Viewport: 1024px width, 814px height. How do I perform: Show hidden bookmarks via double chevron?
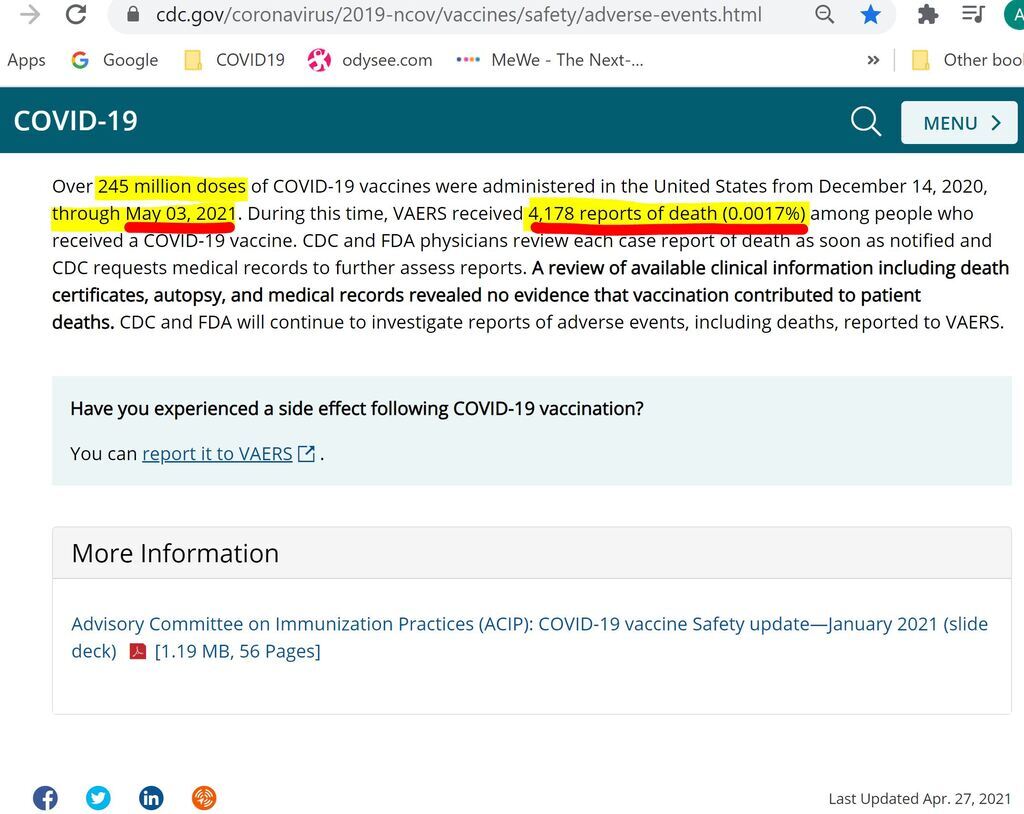[x=873, y=60]
